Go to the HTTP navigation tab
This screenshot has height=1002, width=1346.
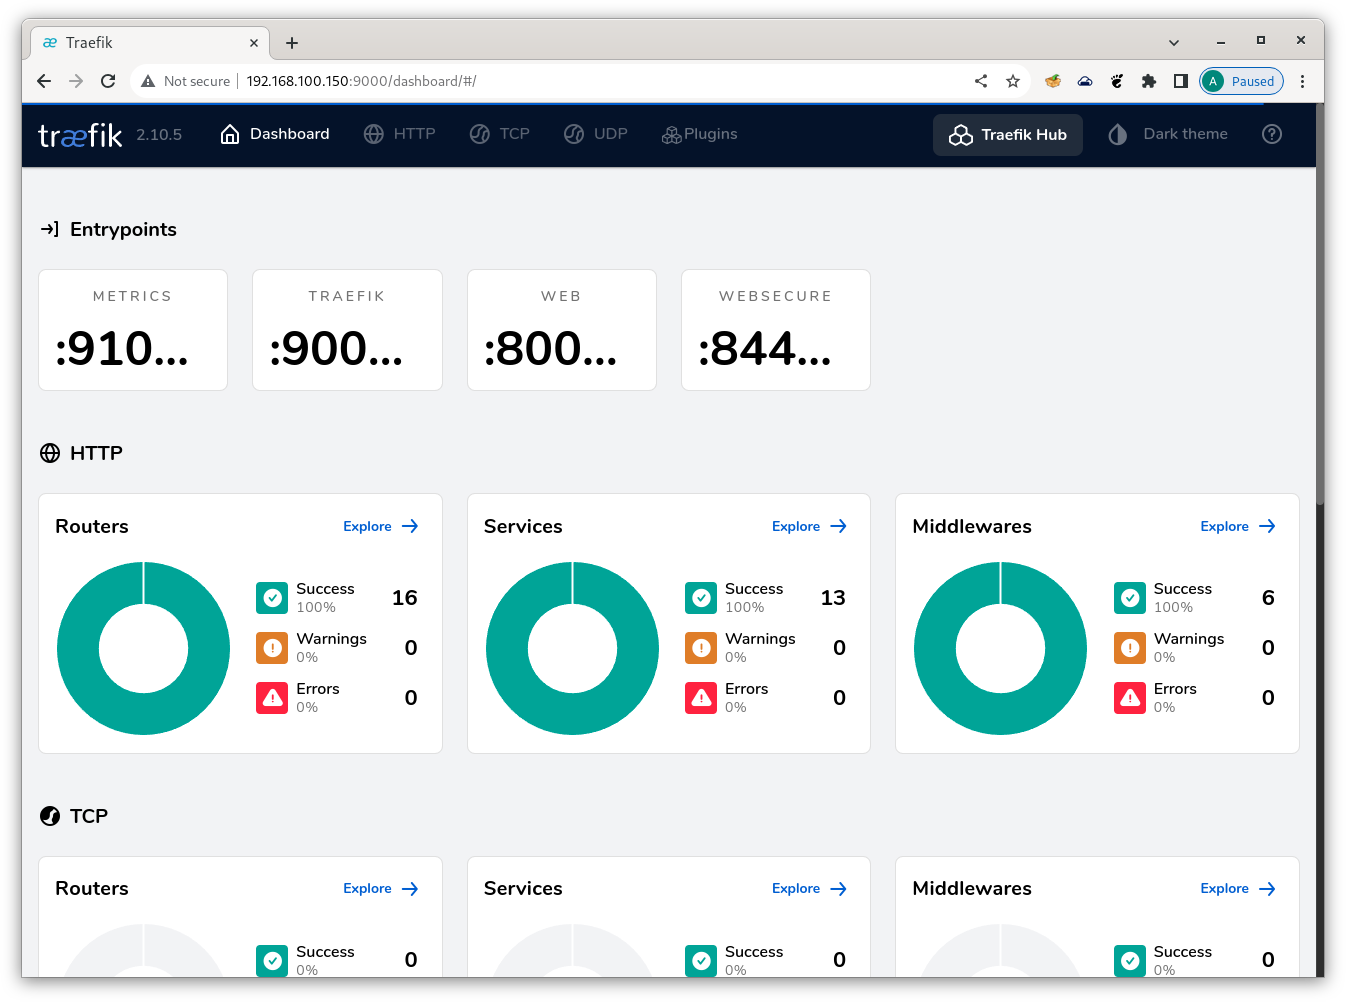coord(399,134)
